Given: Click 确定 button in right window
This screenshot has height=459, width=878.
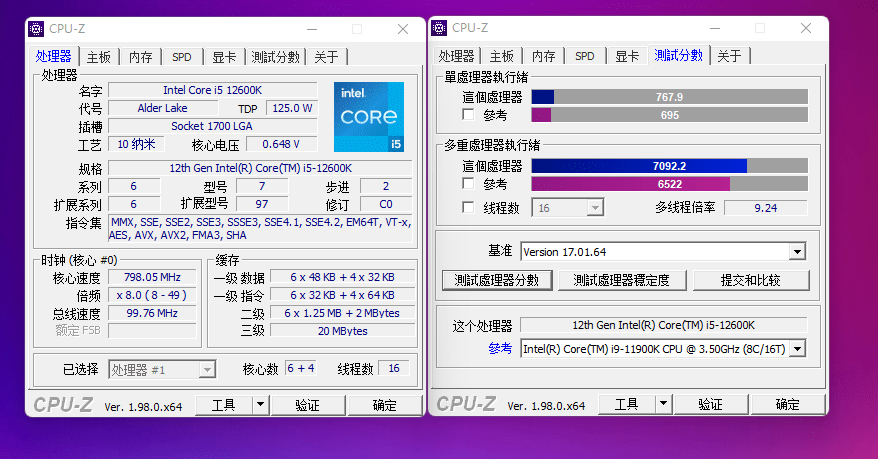Looking at the screenshot, I should click(x=788, y=404).
